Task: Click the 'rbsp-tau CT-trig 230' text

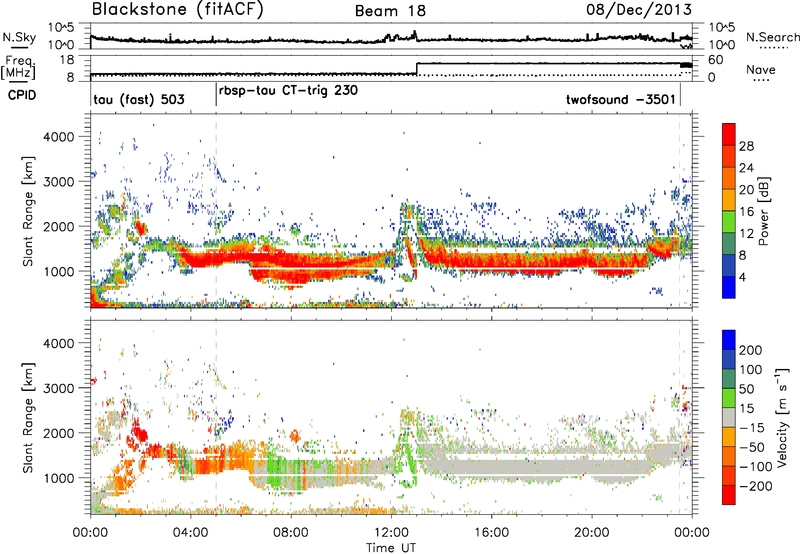Action: coord(288,91)
